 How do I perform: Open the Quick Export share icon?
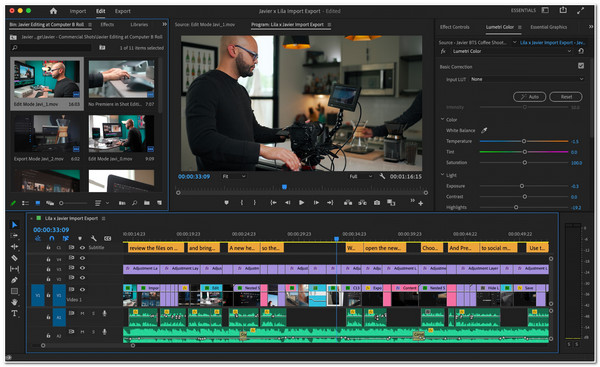click(x=563, y=10)
